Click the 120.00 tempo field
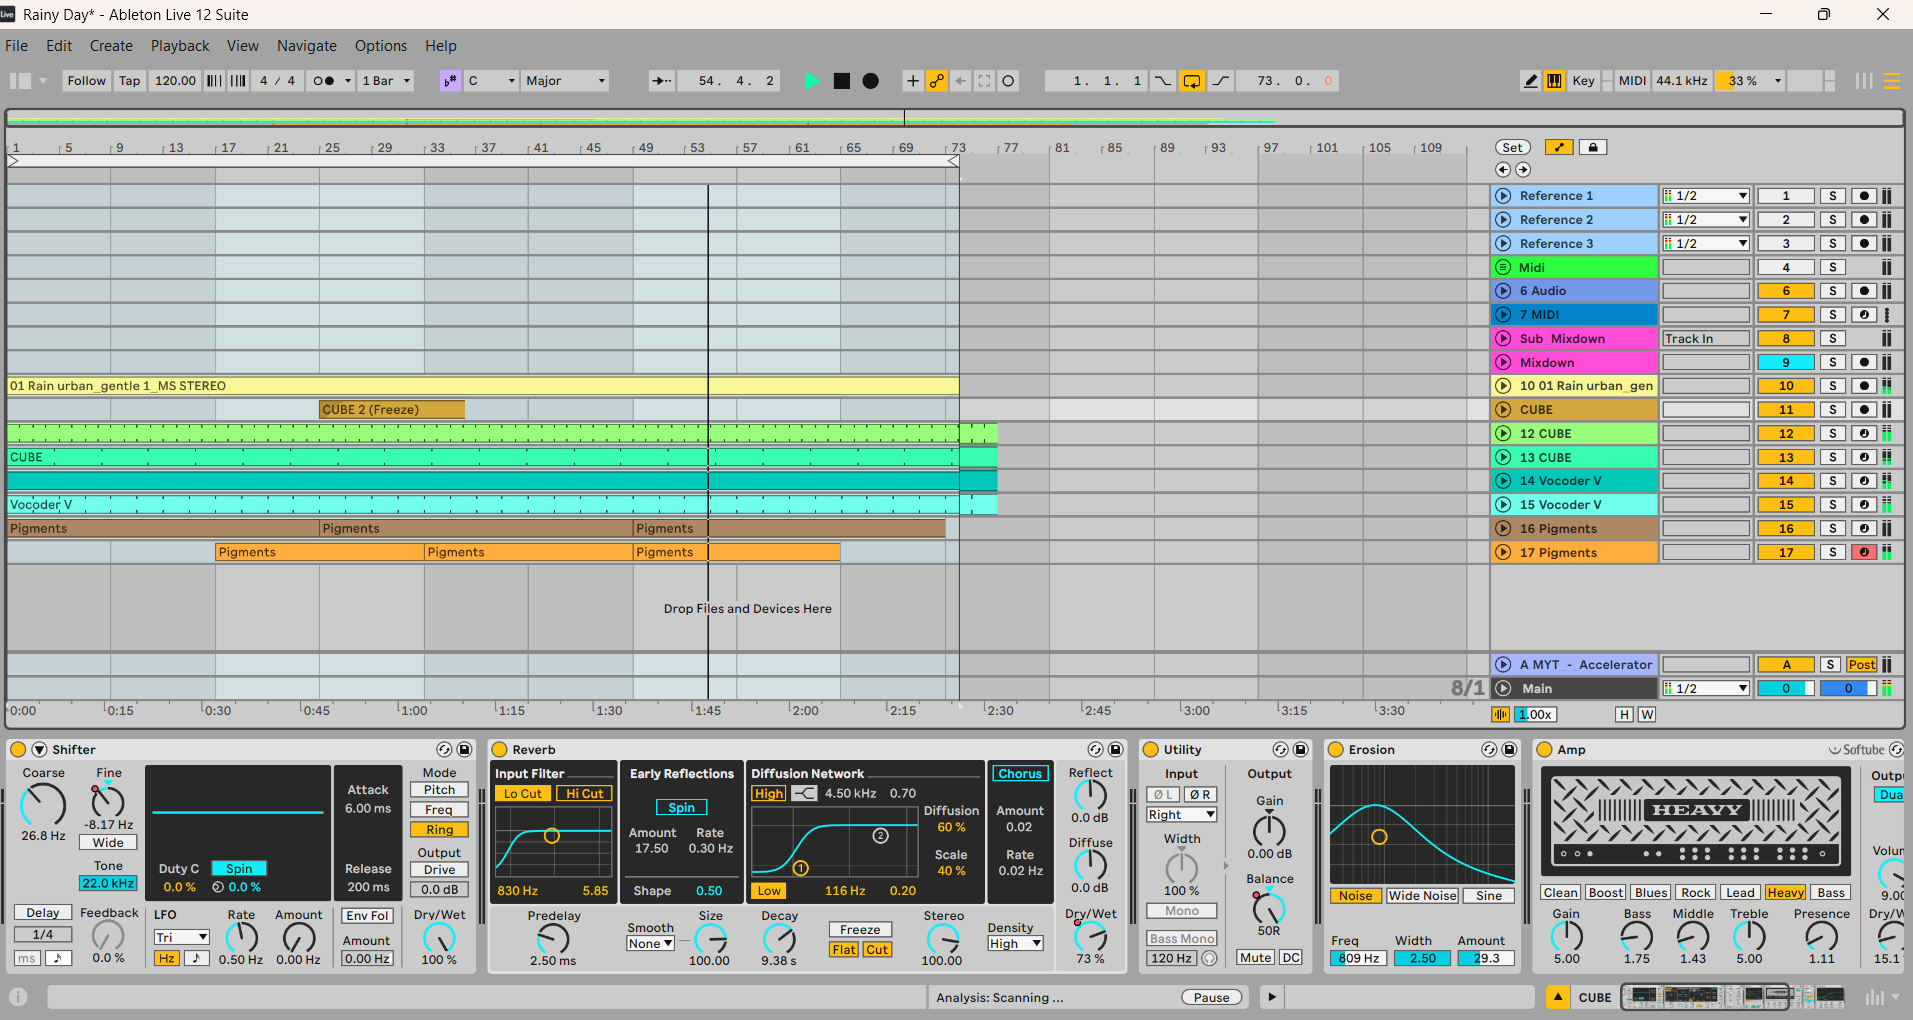The width and height of the screenshot is (1913, 1020). click(175, 81)
